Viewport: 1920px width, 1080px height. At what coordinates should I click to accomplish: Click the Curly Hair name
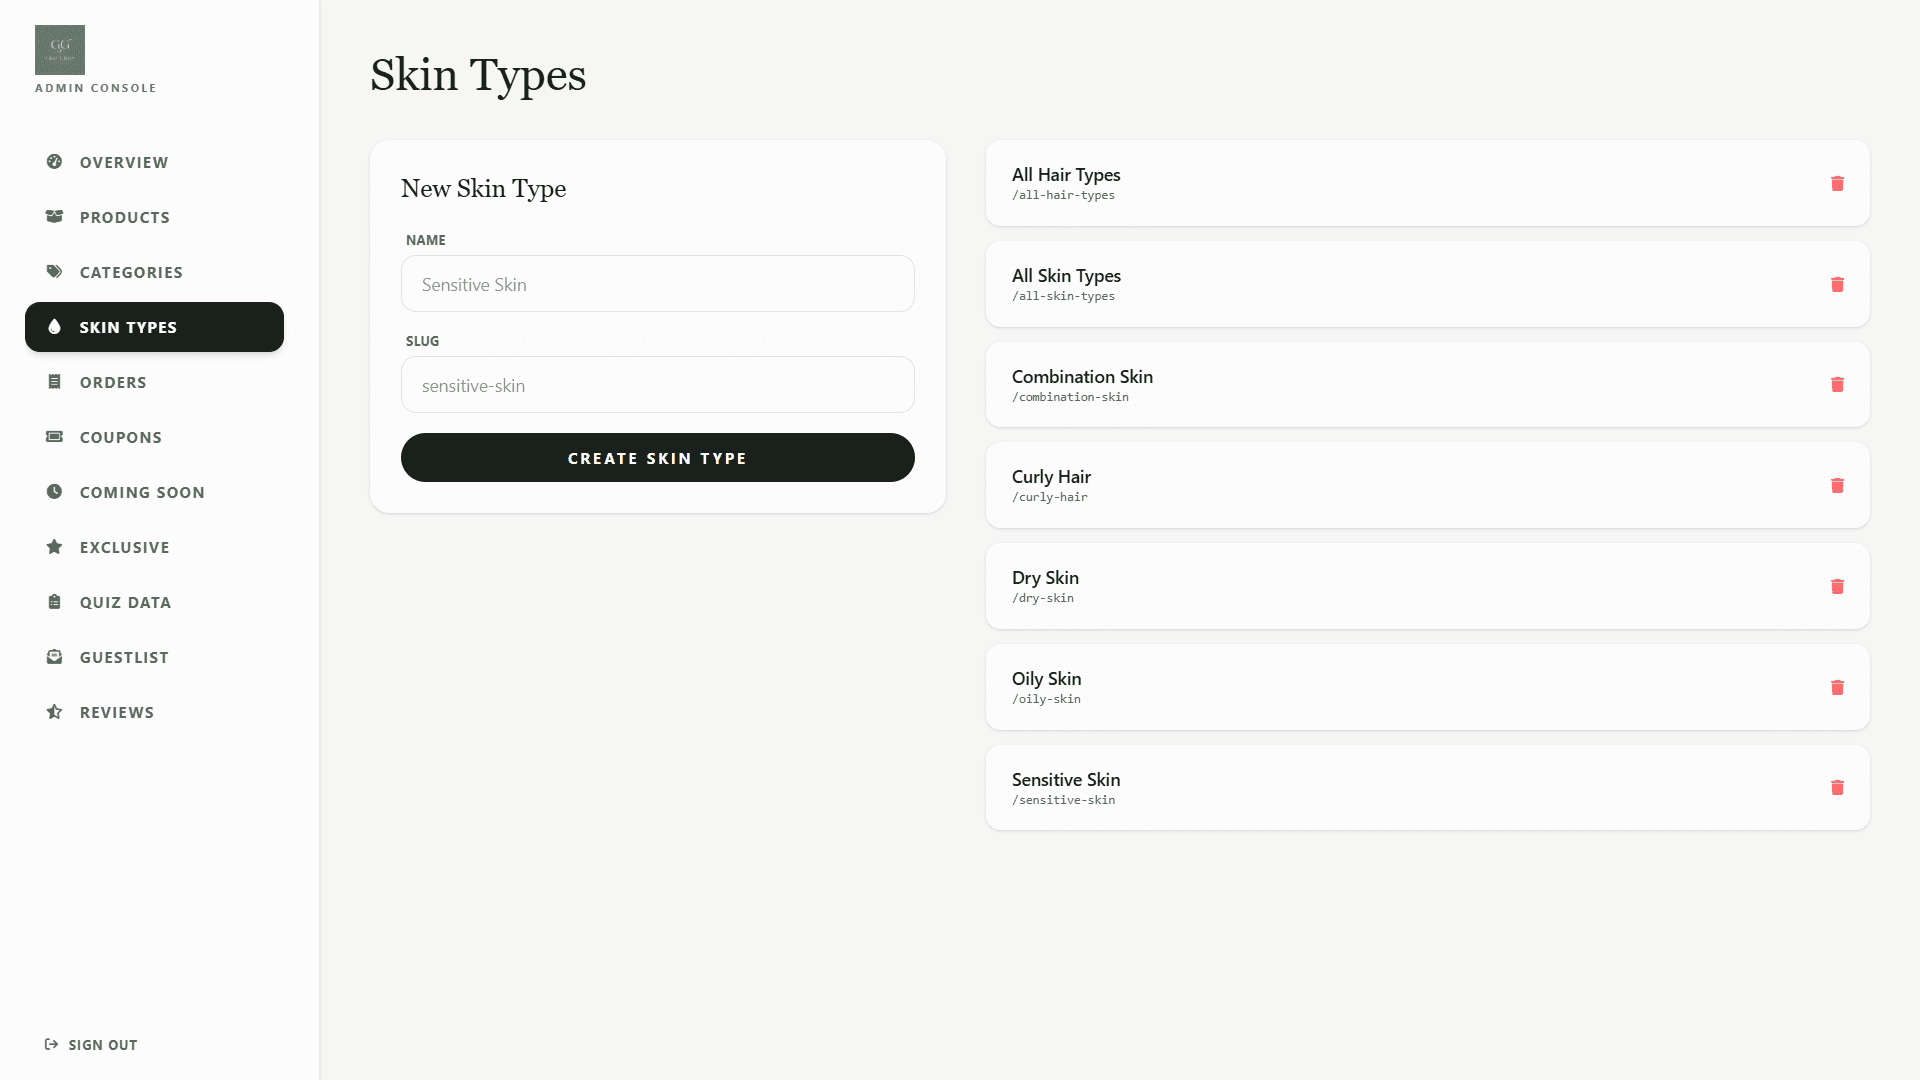(1051, 477)
